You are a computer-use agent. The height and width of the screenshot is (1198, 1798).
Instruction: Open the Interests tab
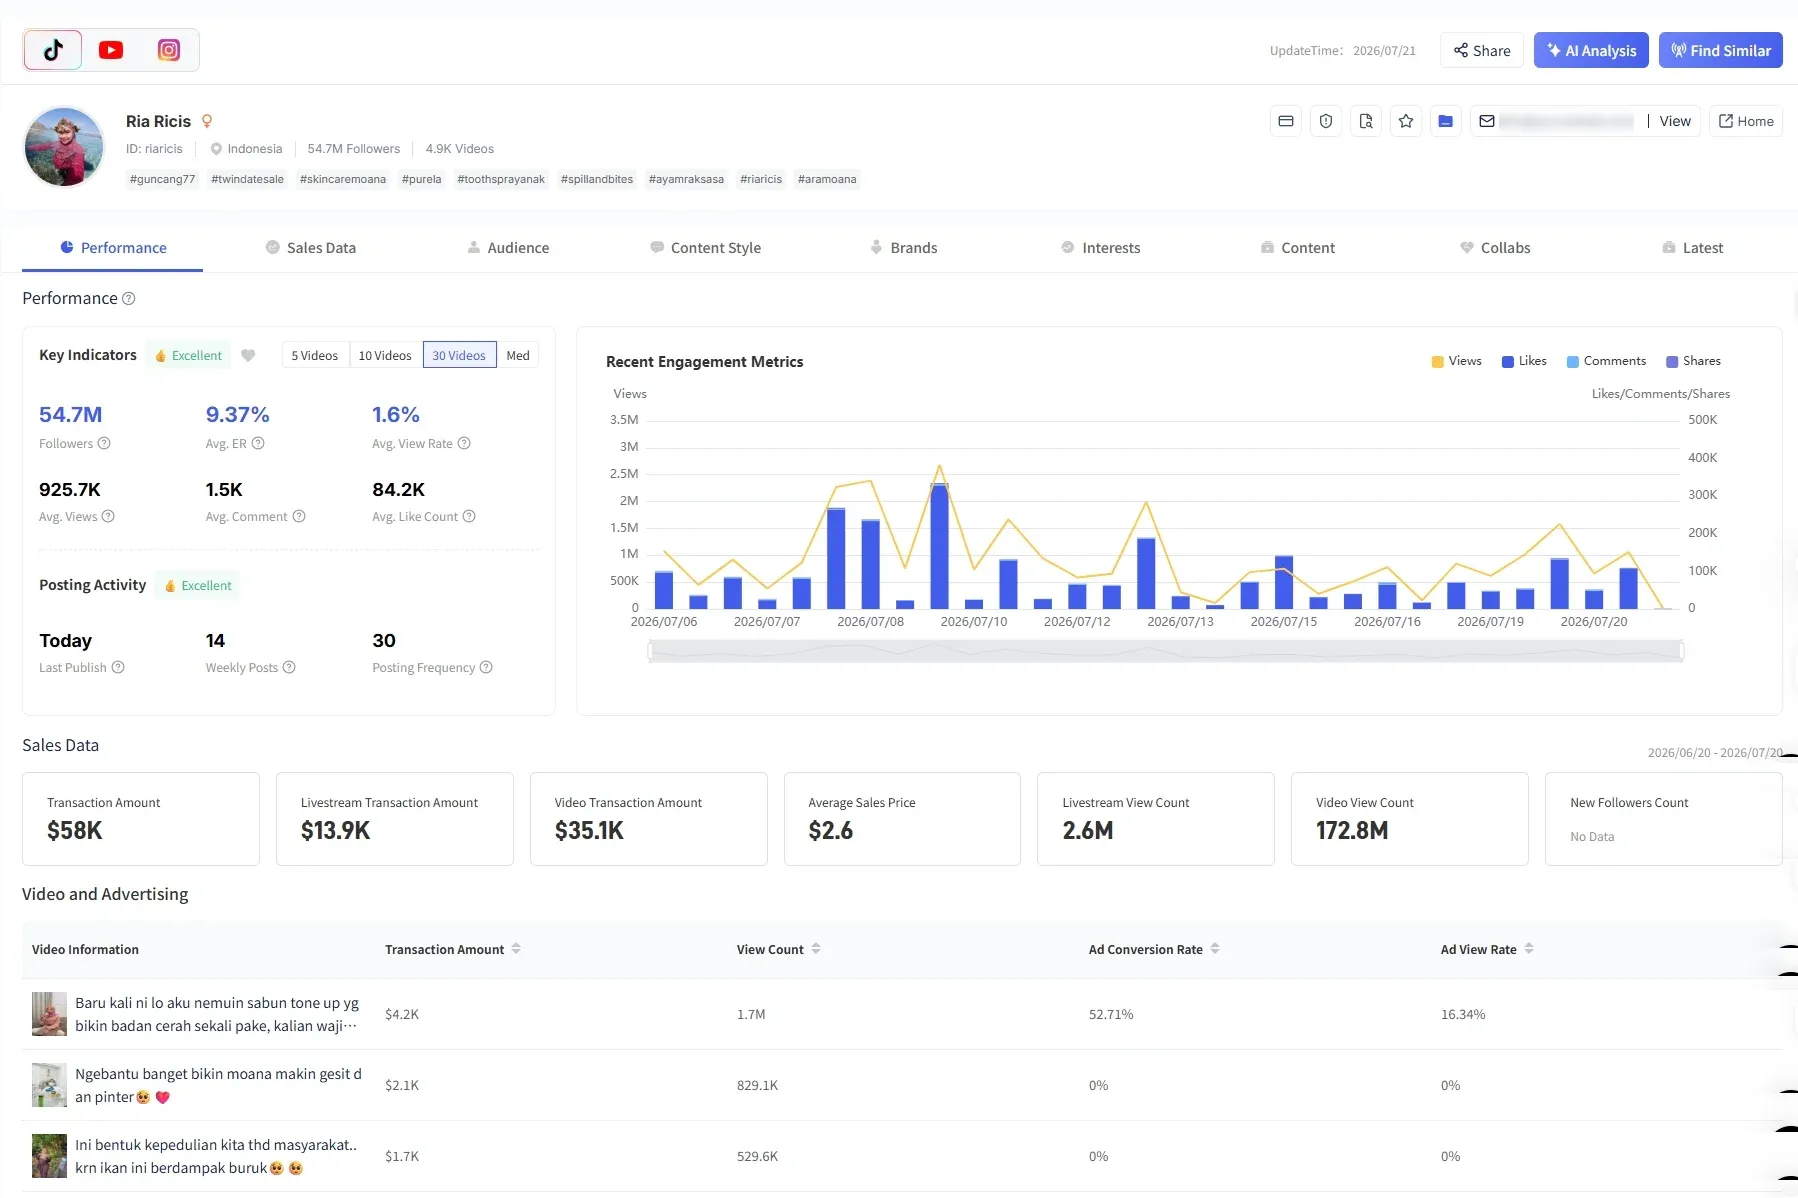click(1100, 247)
